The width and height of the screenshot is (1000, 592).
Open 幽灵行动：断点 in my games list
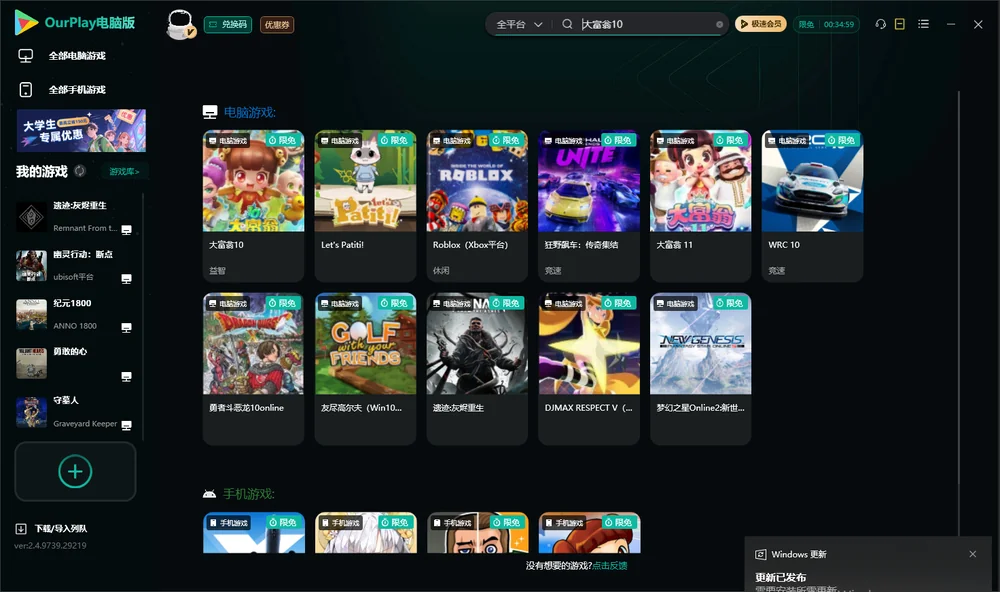point(75,265)
